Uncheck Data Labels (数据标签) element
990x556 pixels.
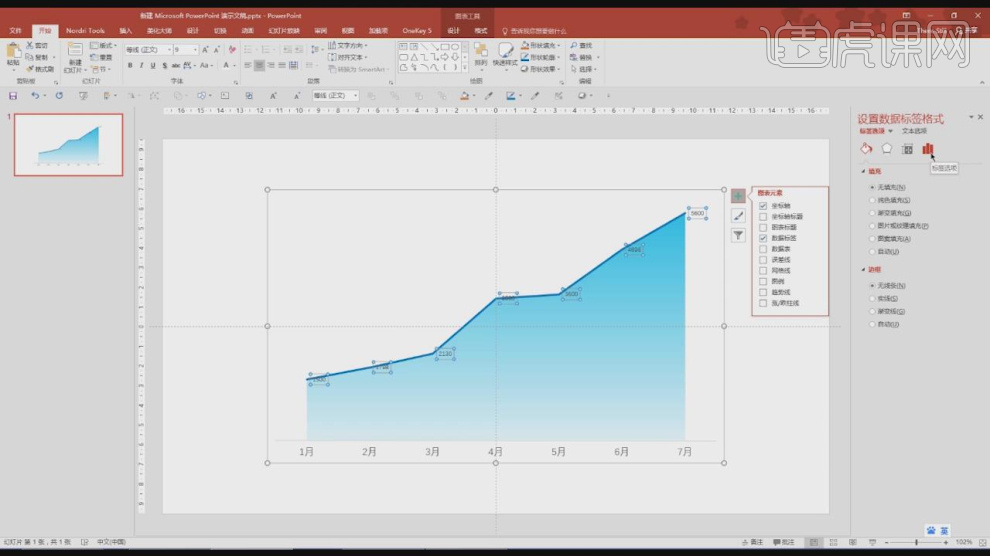(x=763, y=238)
